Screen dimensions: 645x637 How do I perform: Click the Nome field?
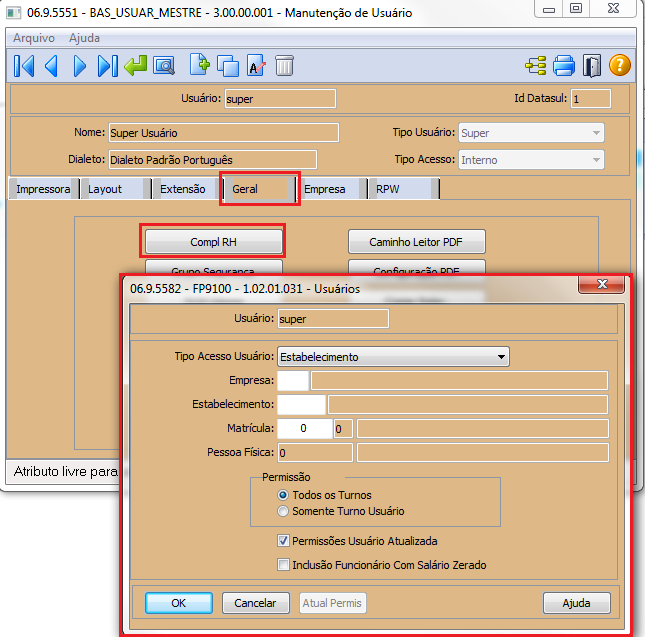[x=224, y=133]
